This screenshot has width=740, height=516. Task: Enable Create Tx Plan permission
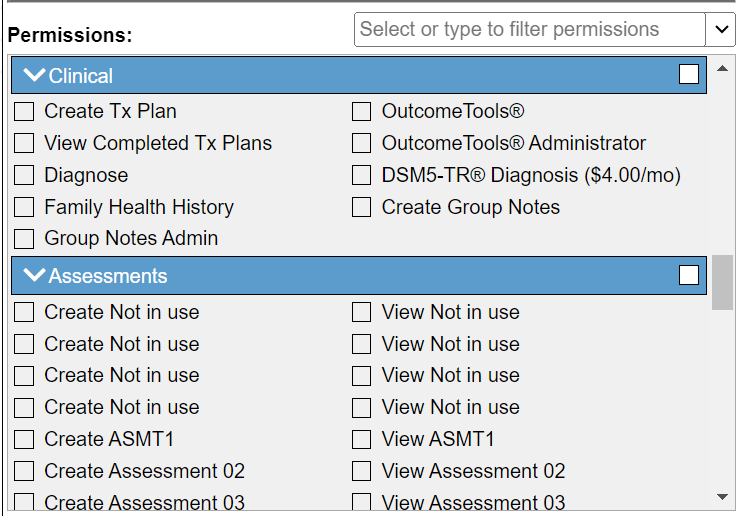(x=24, y=112)
